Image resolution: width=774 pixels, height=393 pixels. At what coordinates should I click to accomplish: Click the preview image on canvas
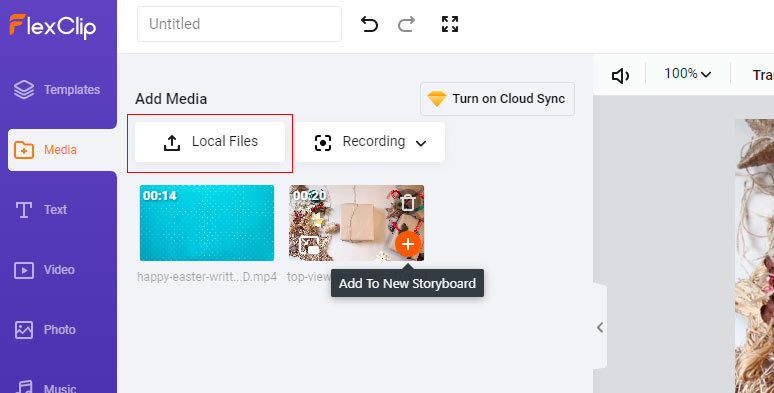tap(754, 256)
